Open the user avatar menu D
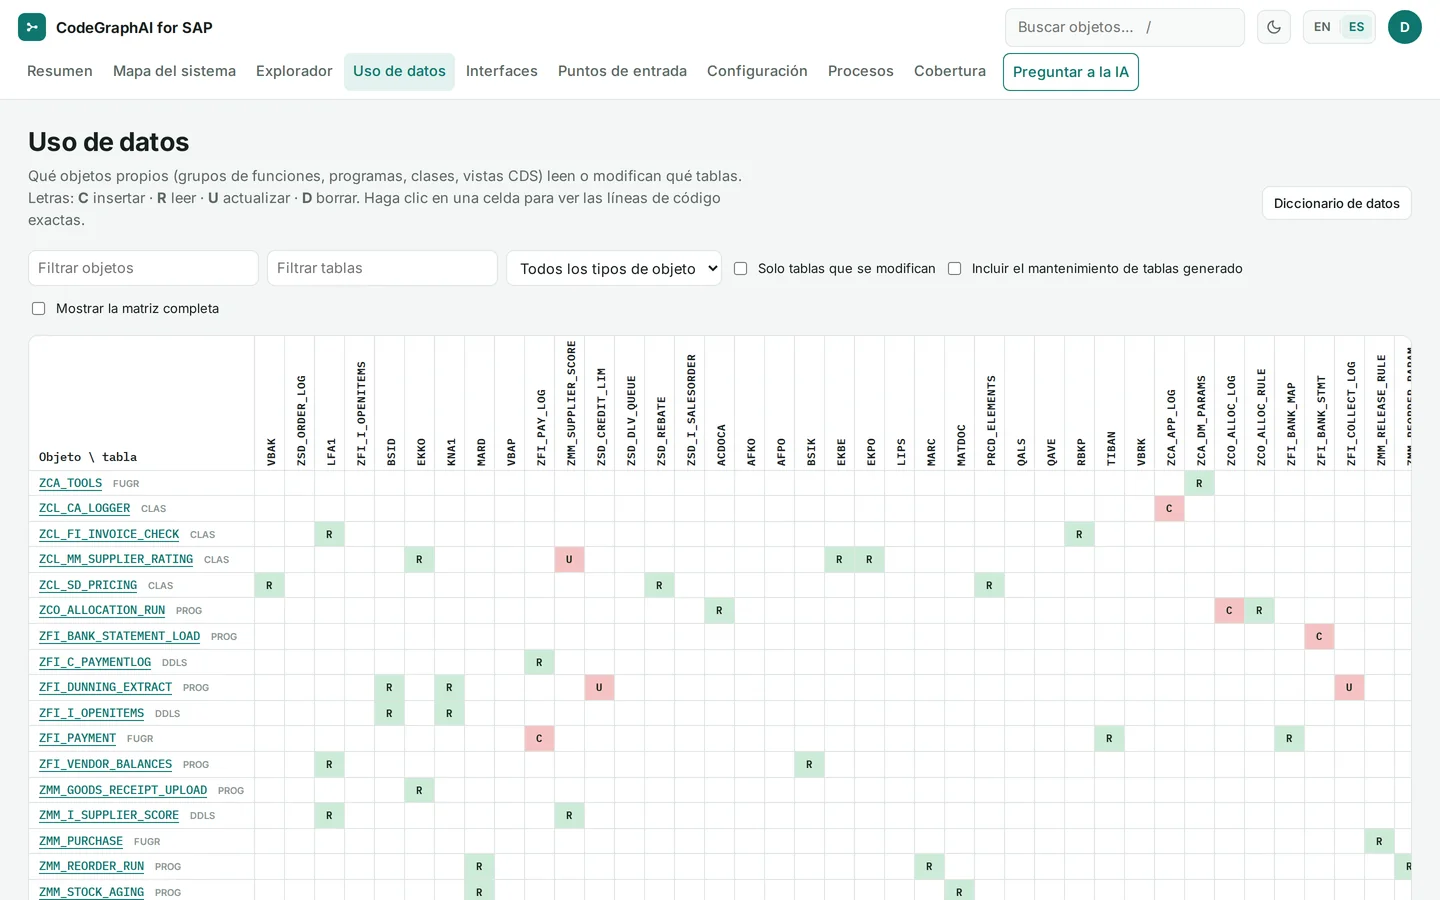Viewport: 1440px width, 900px height. (x=1405, y=27)
